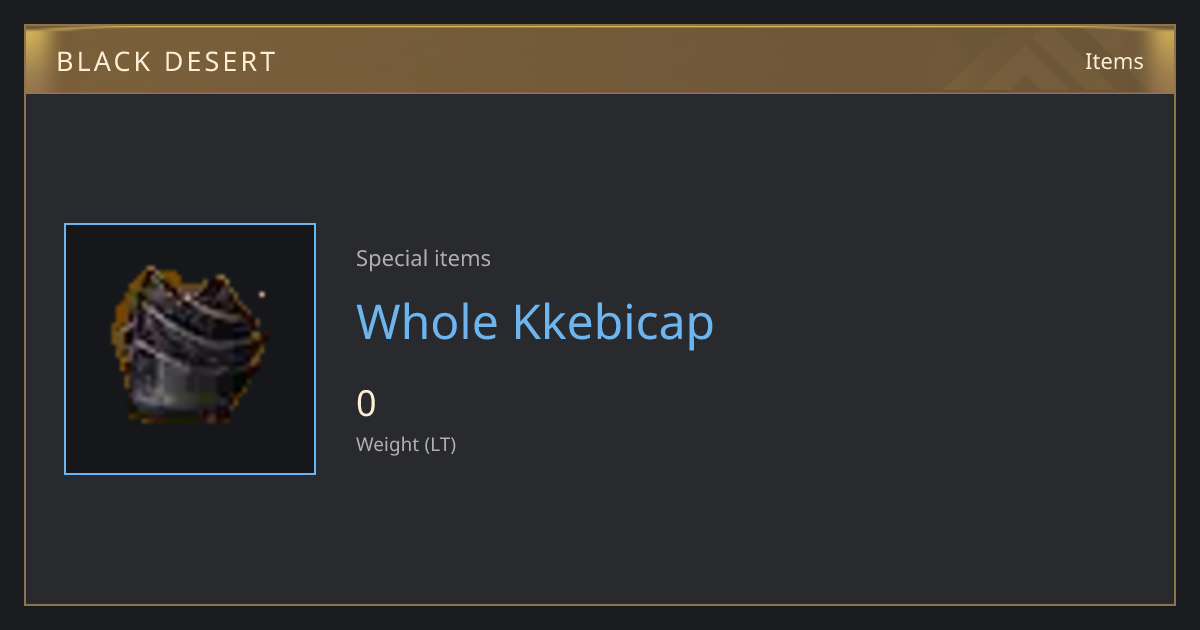Click the golden header banner bar
This screenshot has height=630, width=1200.
coord(600,60)
